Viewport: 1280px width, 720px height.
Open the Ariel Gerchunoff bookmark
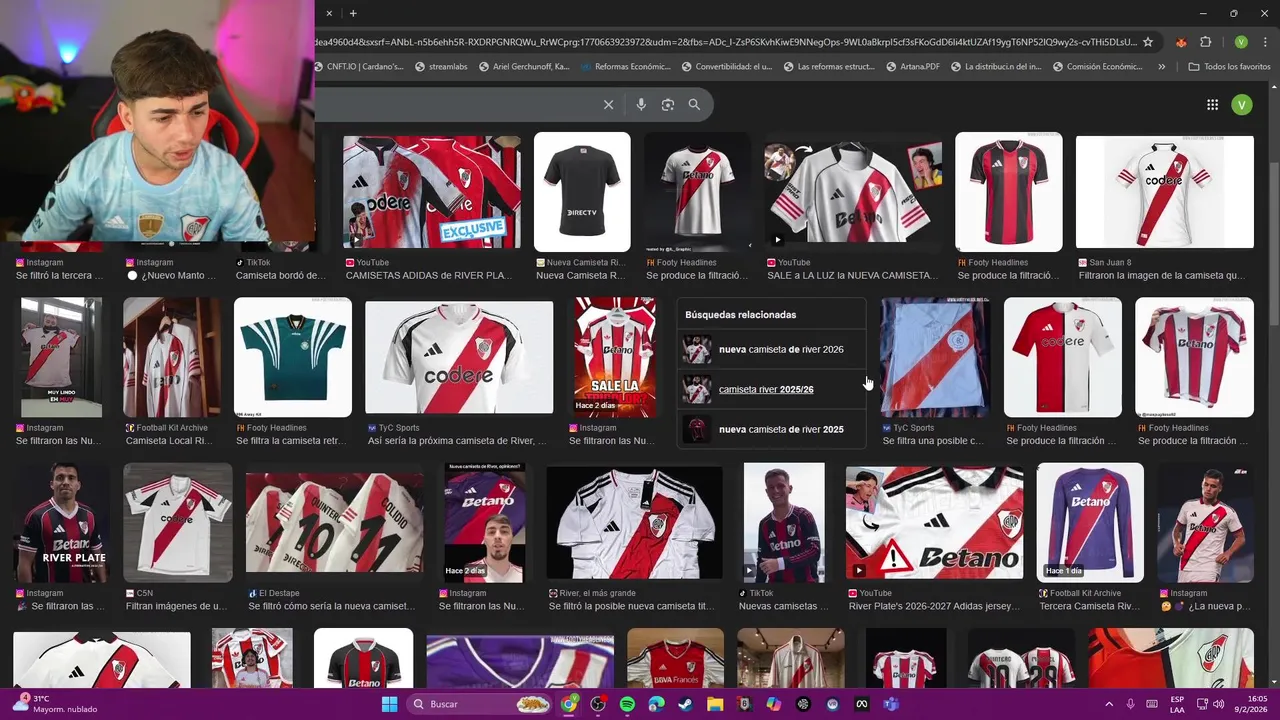pyautogui.click(x=524, y=67)
